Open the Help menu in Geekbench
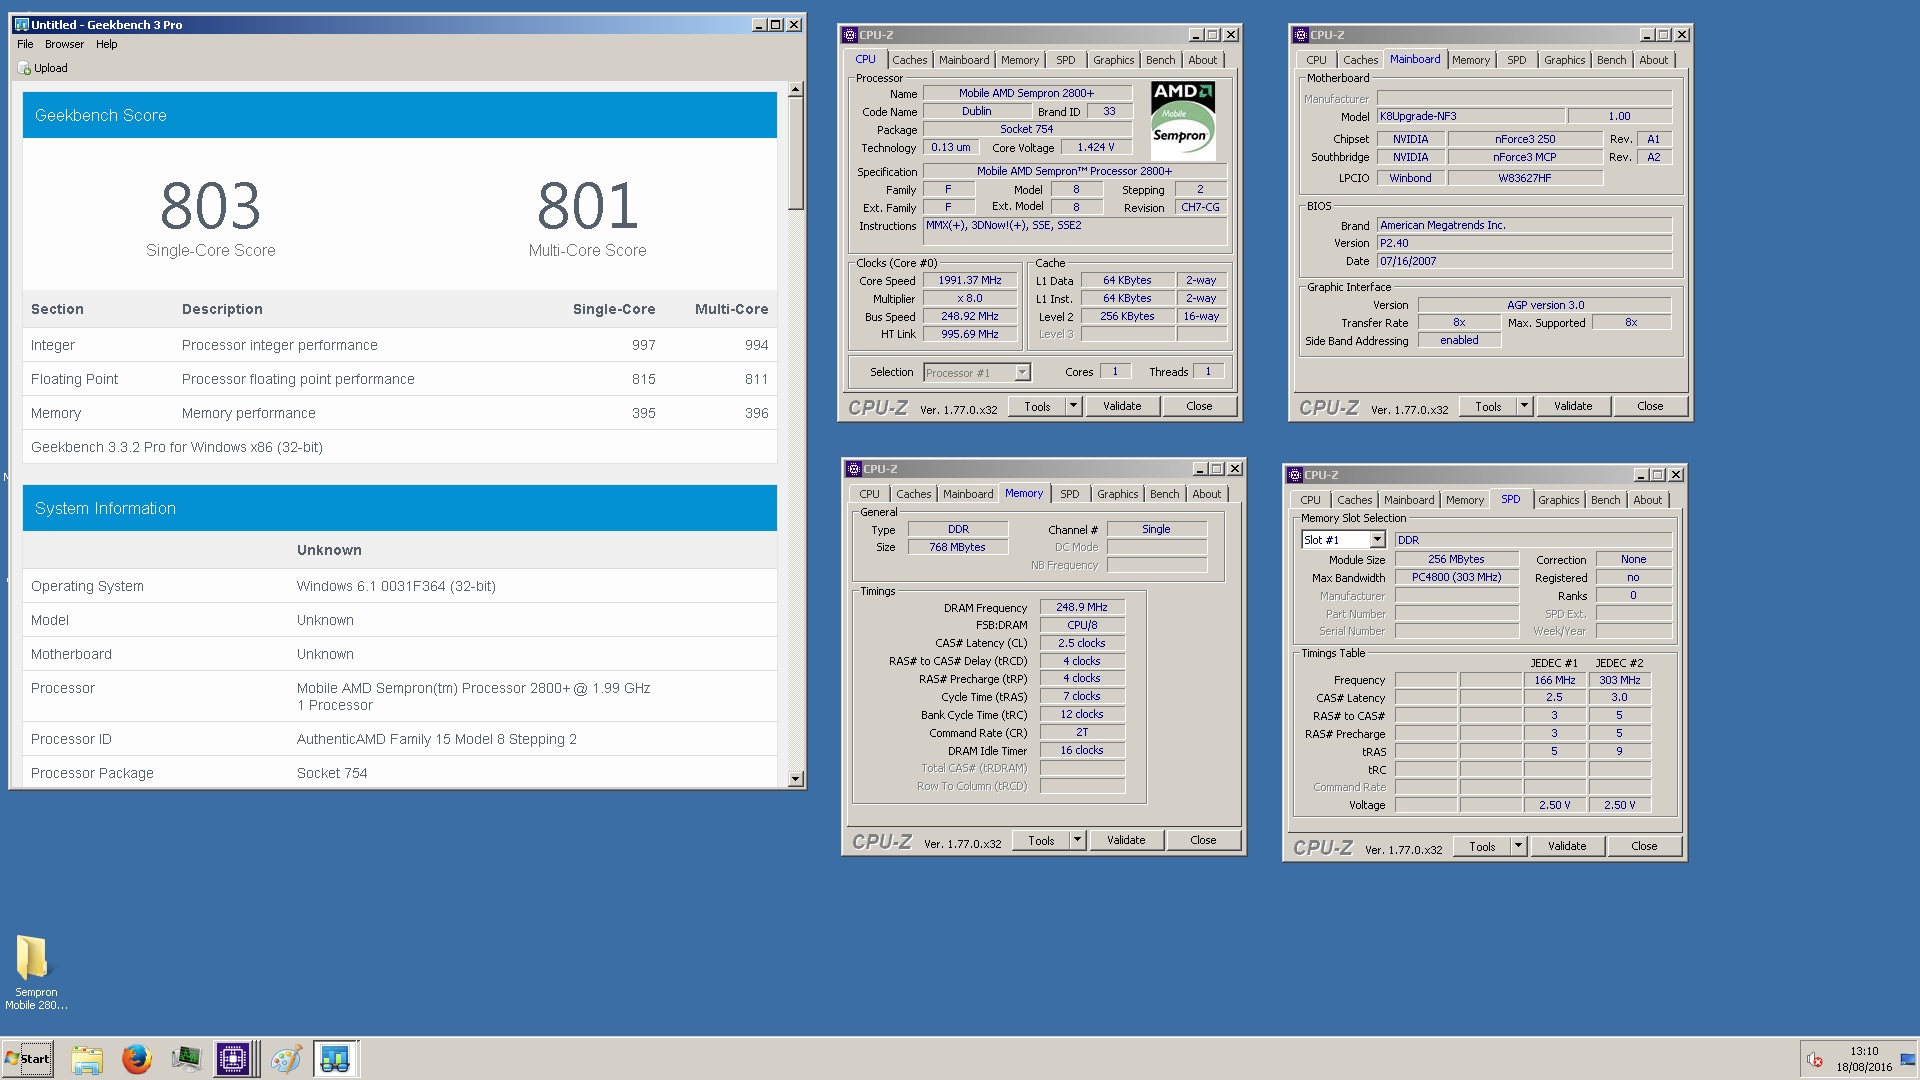Screen dimensions: 1920x1080 click(x=107, y=44)
